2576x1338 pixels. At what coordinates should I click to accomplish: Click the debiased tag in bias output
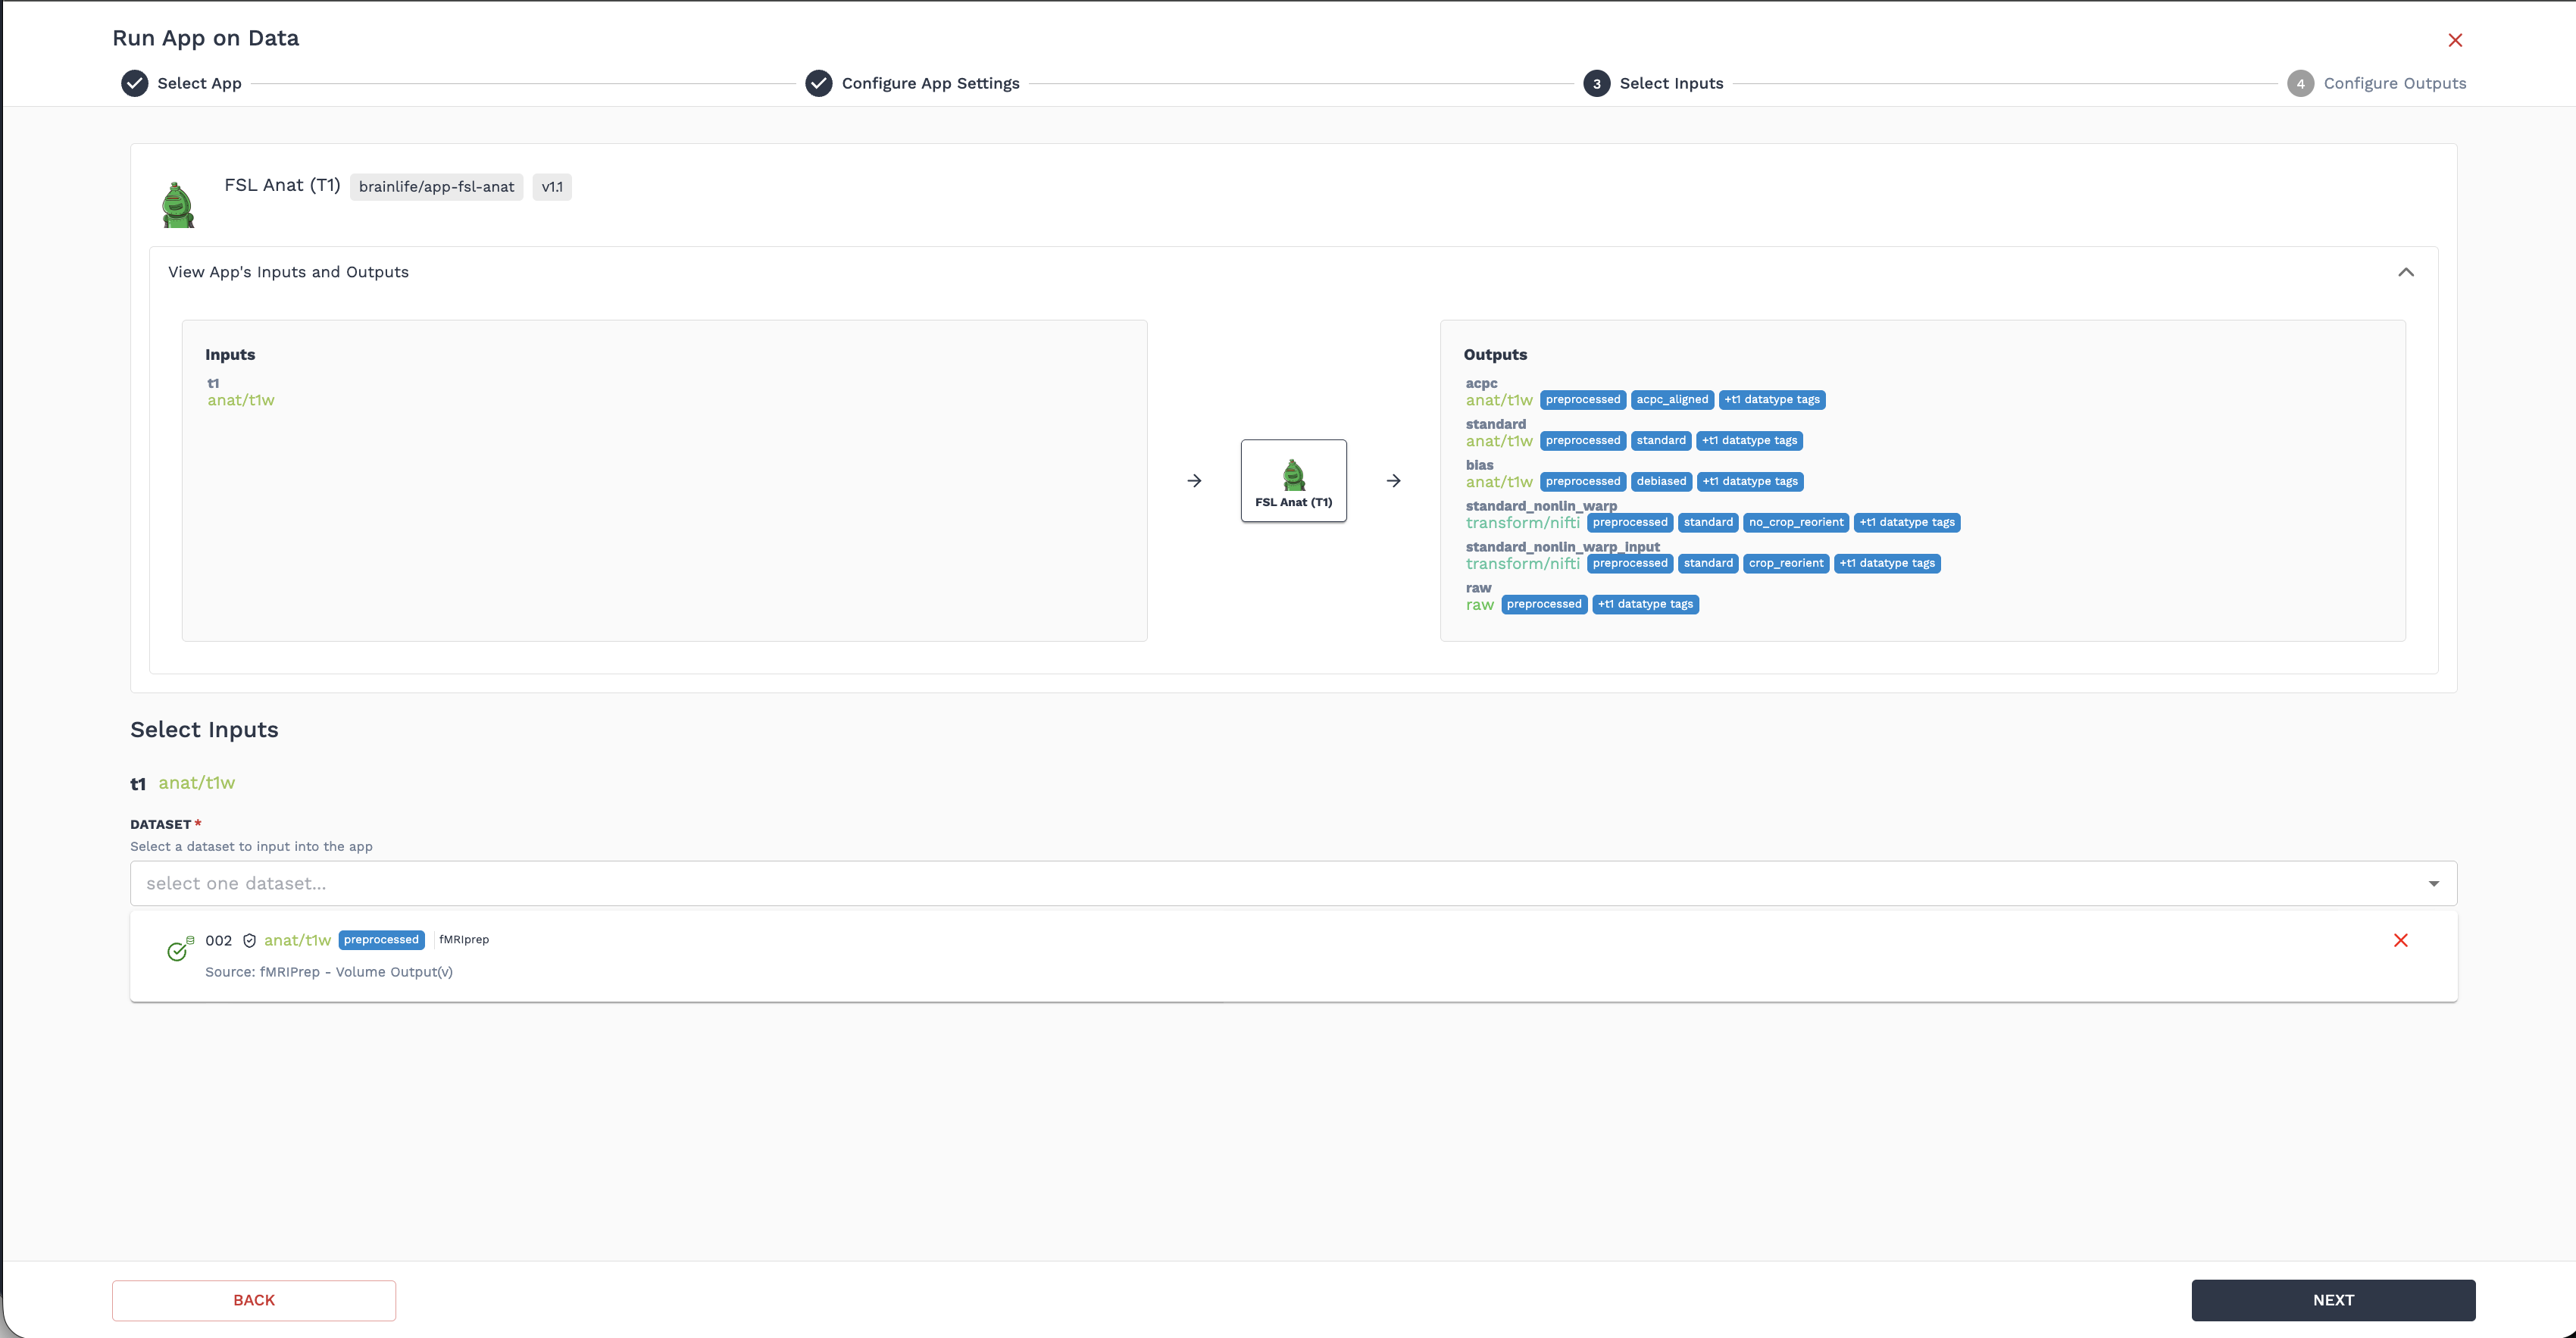click(x=1661, y=482)
